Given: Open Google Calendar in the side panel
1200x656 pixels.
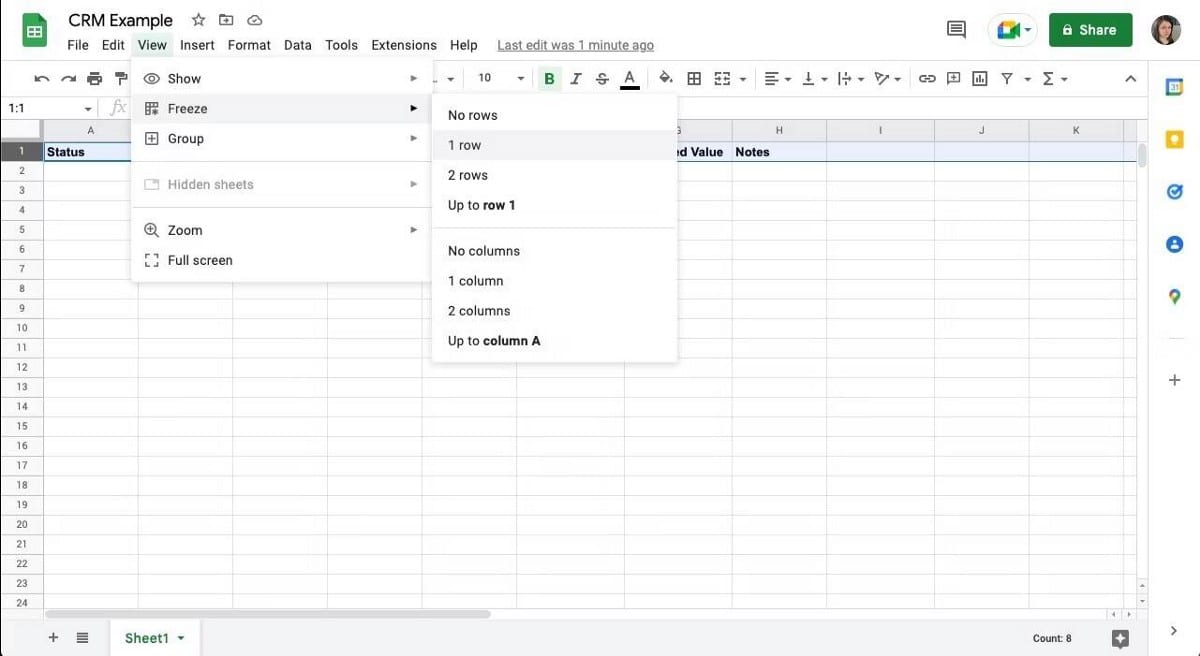Looking at the screenshot, I should (x=1174, y=87).
